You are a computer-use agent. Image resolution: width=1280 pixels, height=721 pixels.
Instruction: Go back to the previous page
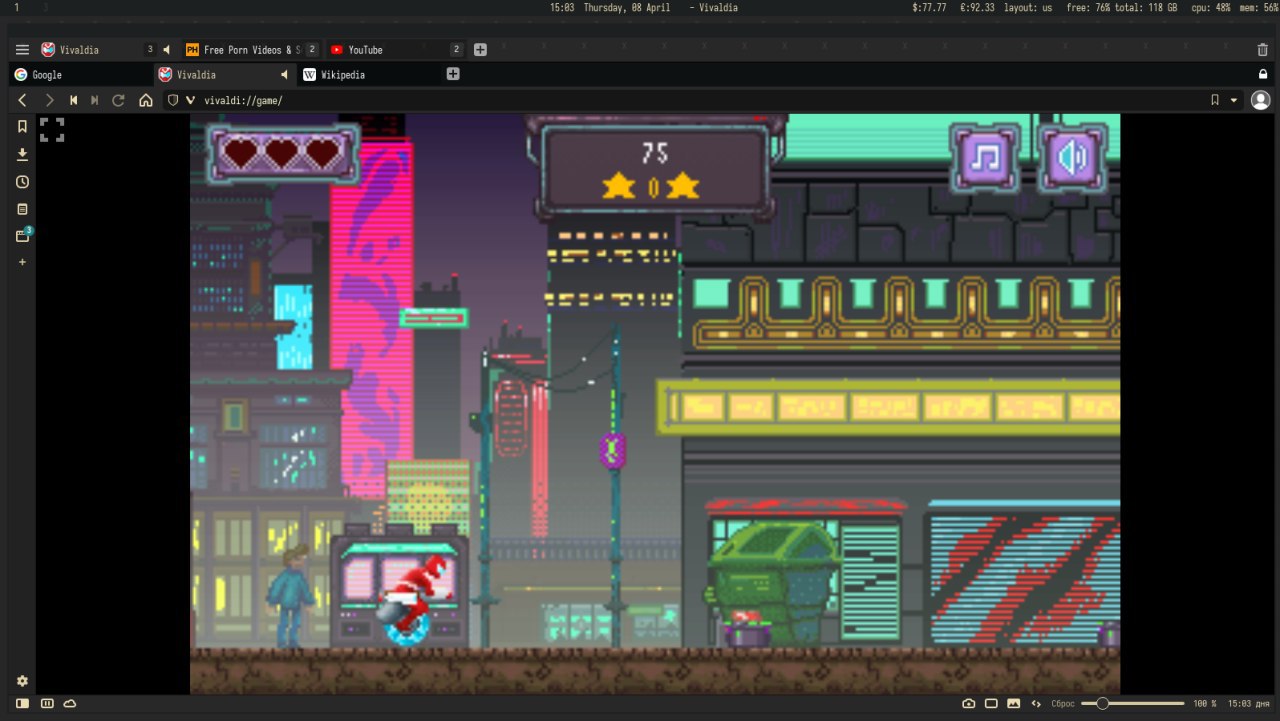[x=22, y=100]
